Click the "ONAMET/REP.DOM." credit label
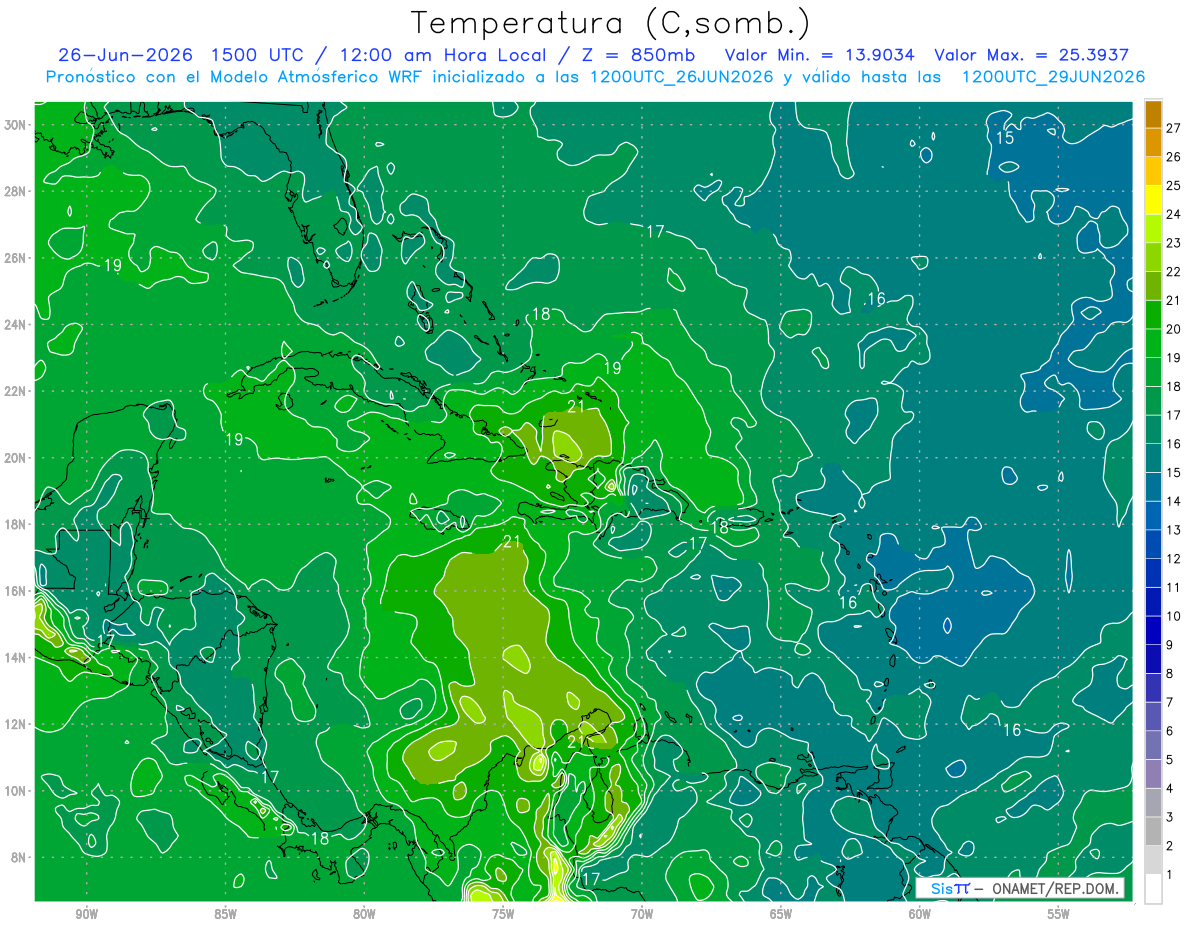The height and width of the screenshot is (927, 1200). pyautogui.click(x=1055, y=889)
